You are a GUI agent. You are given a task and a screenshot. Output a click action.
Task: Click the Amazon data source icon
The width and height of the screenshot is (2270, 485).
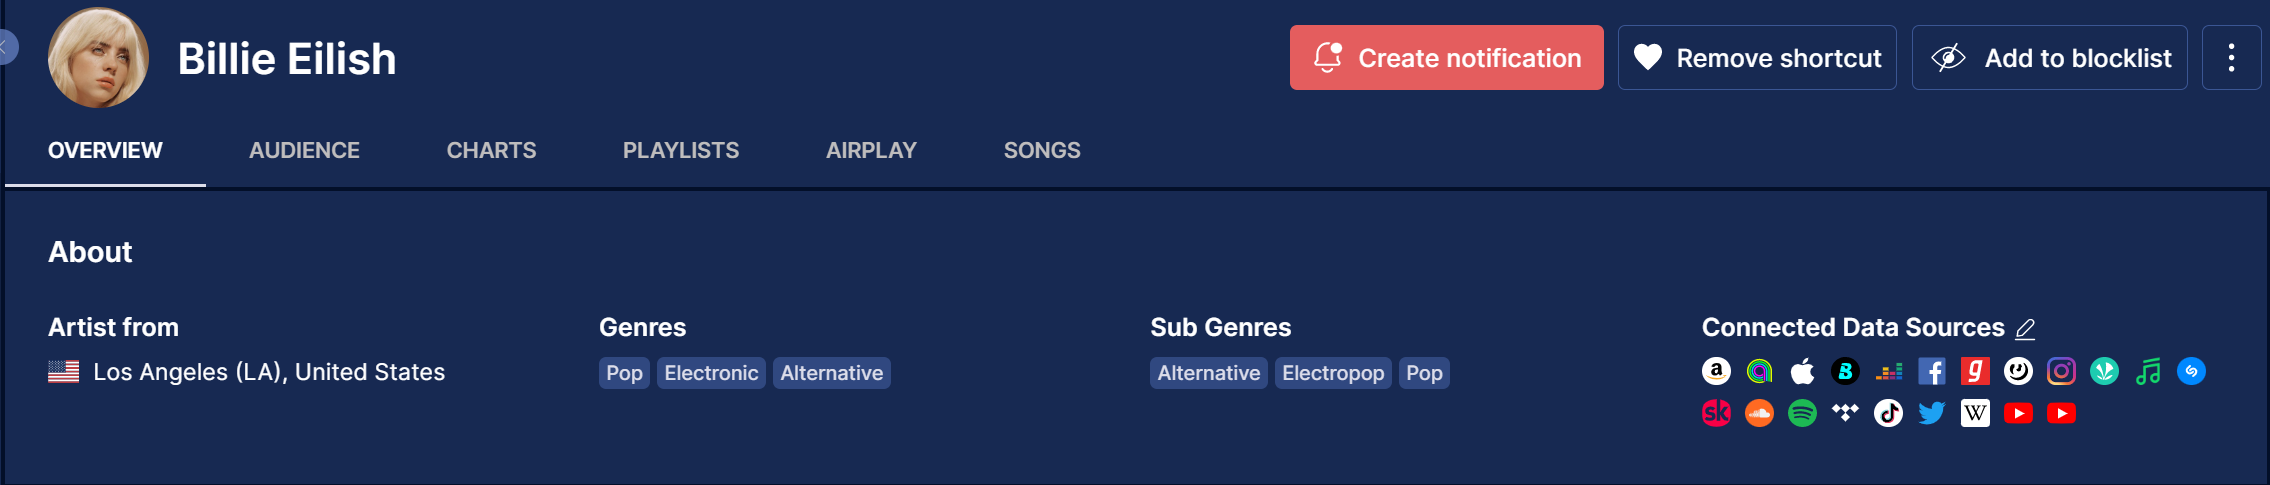pyautogui.click(x=1716, y=372)
